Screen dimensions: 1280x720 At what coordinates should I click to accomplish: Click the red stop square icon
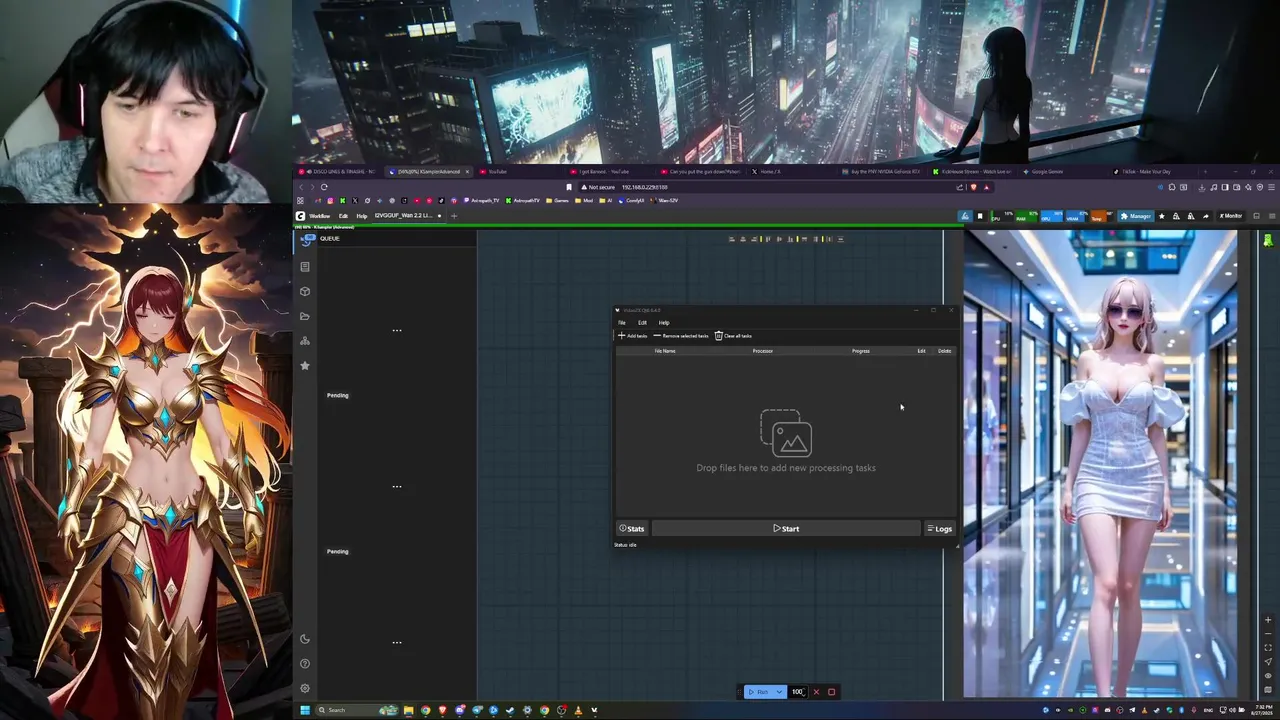831,692
